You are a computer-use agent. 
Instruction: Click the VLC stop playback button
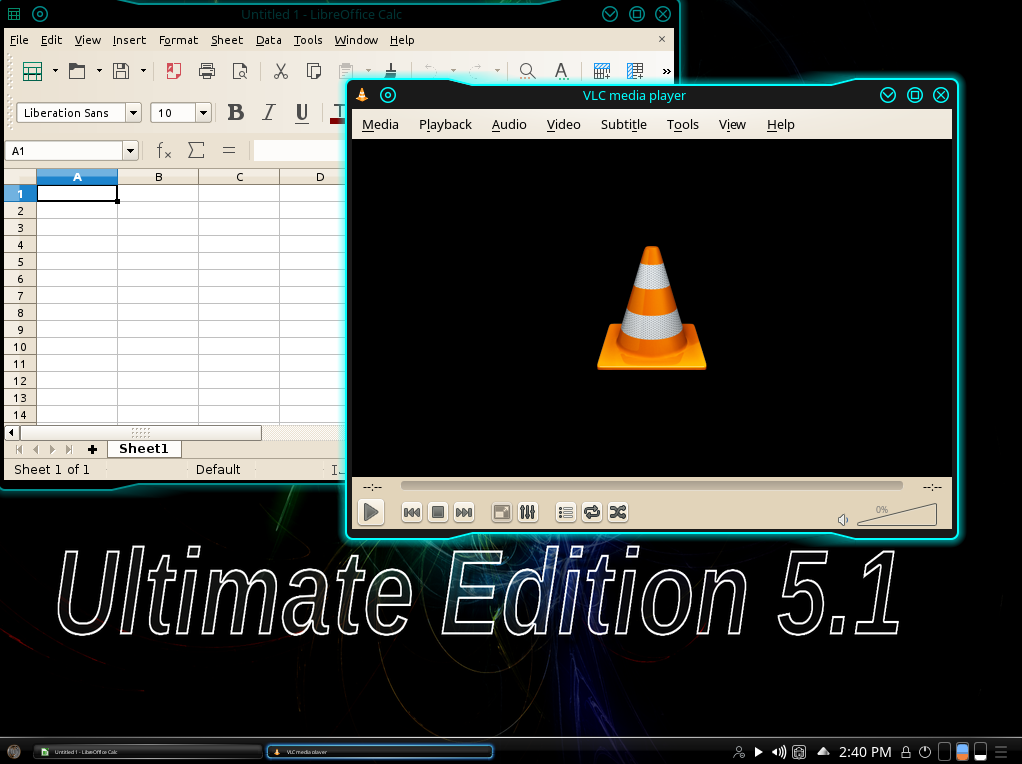coord(438,513)
